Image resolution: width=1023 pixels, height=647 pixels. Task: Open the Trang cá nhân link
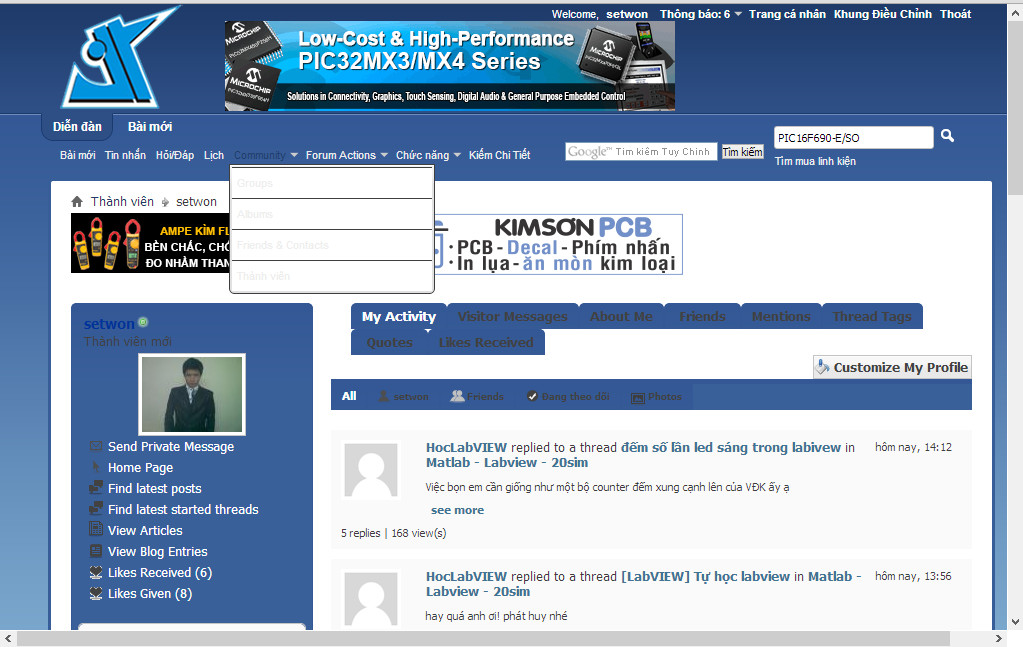click(787, 14)
